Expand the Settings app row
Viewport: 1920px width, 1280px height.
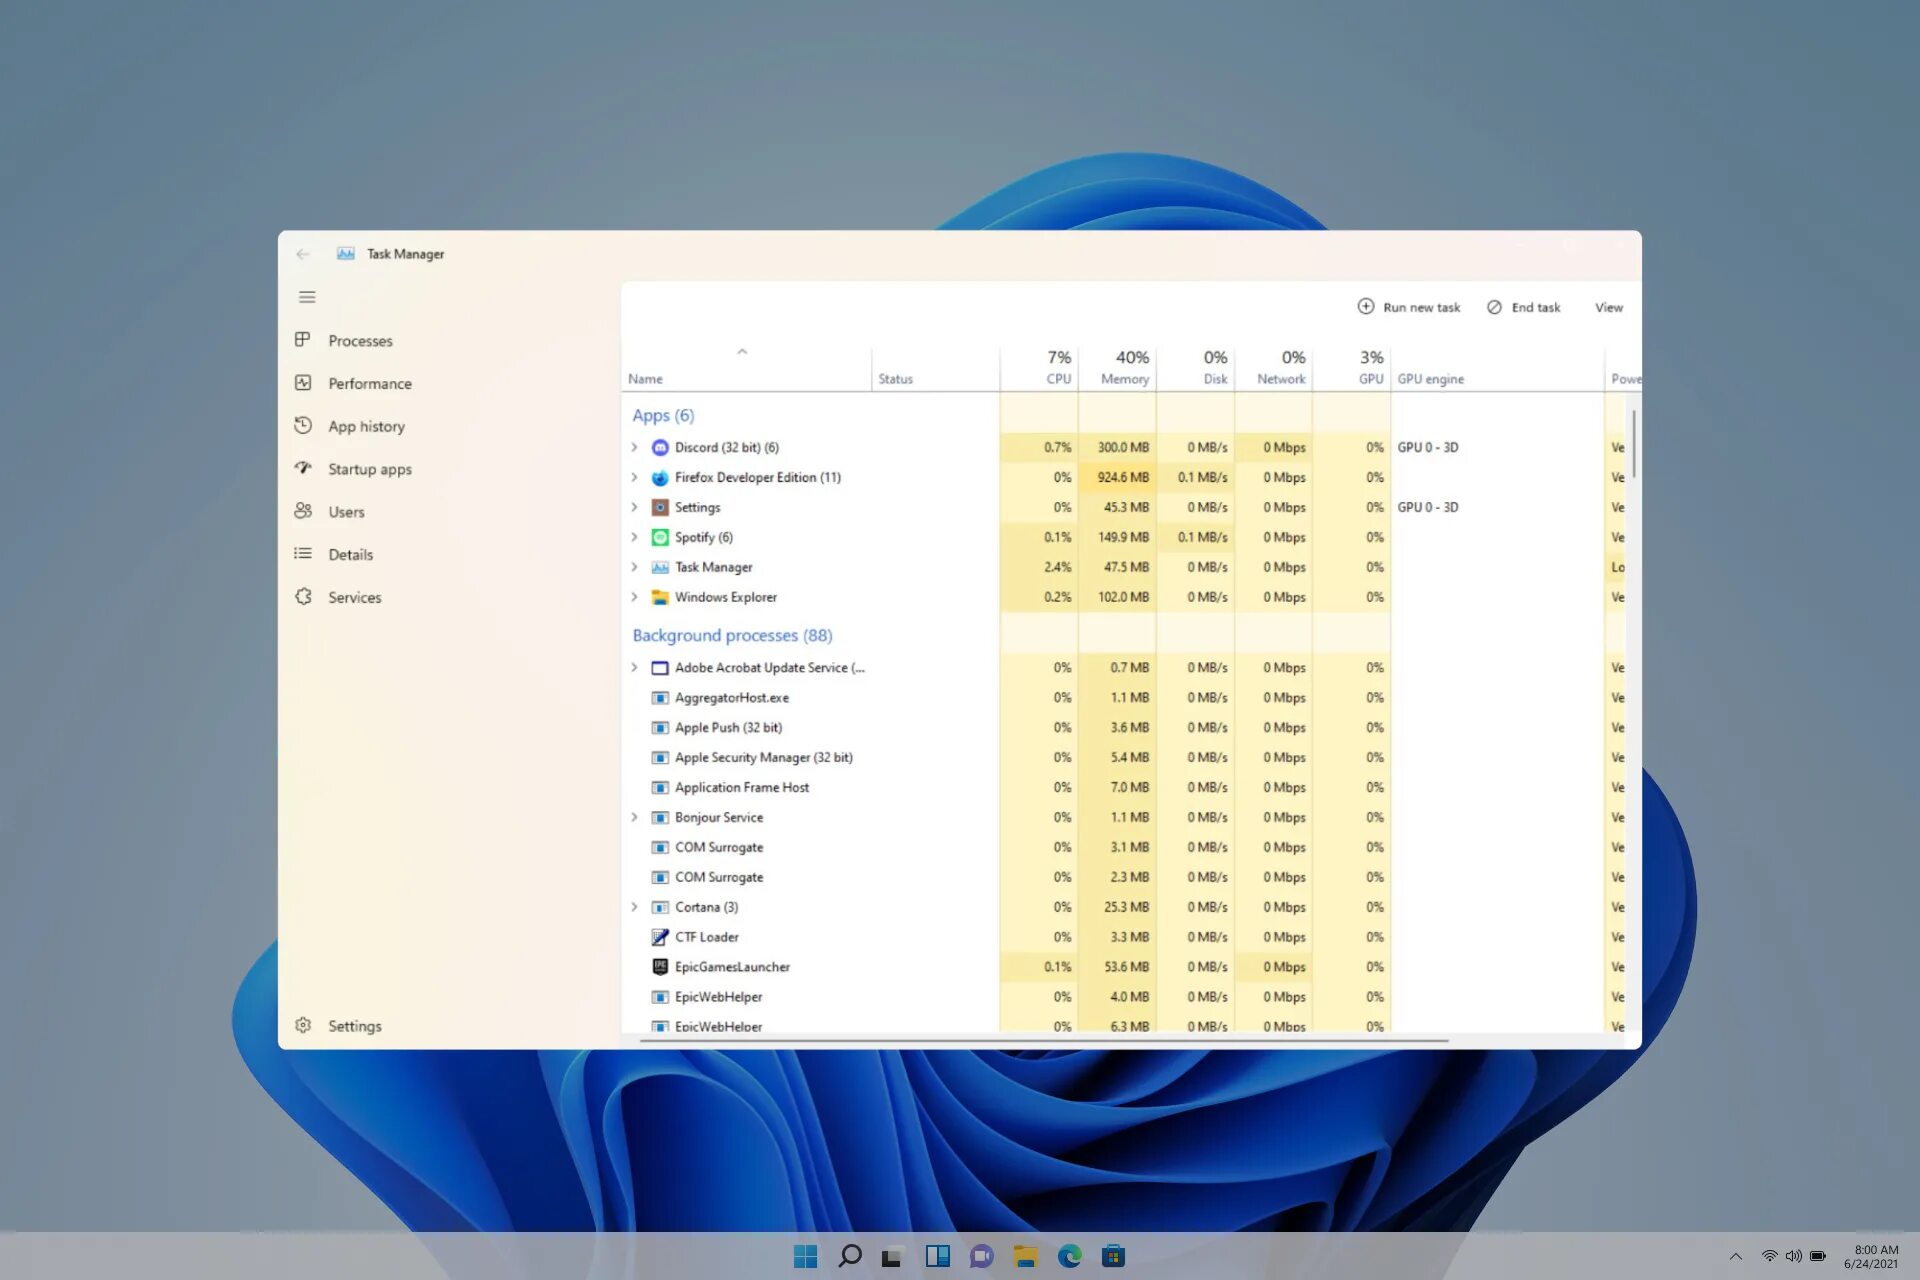click(634, 508)
